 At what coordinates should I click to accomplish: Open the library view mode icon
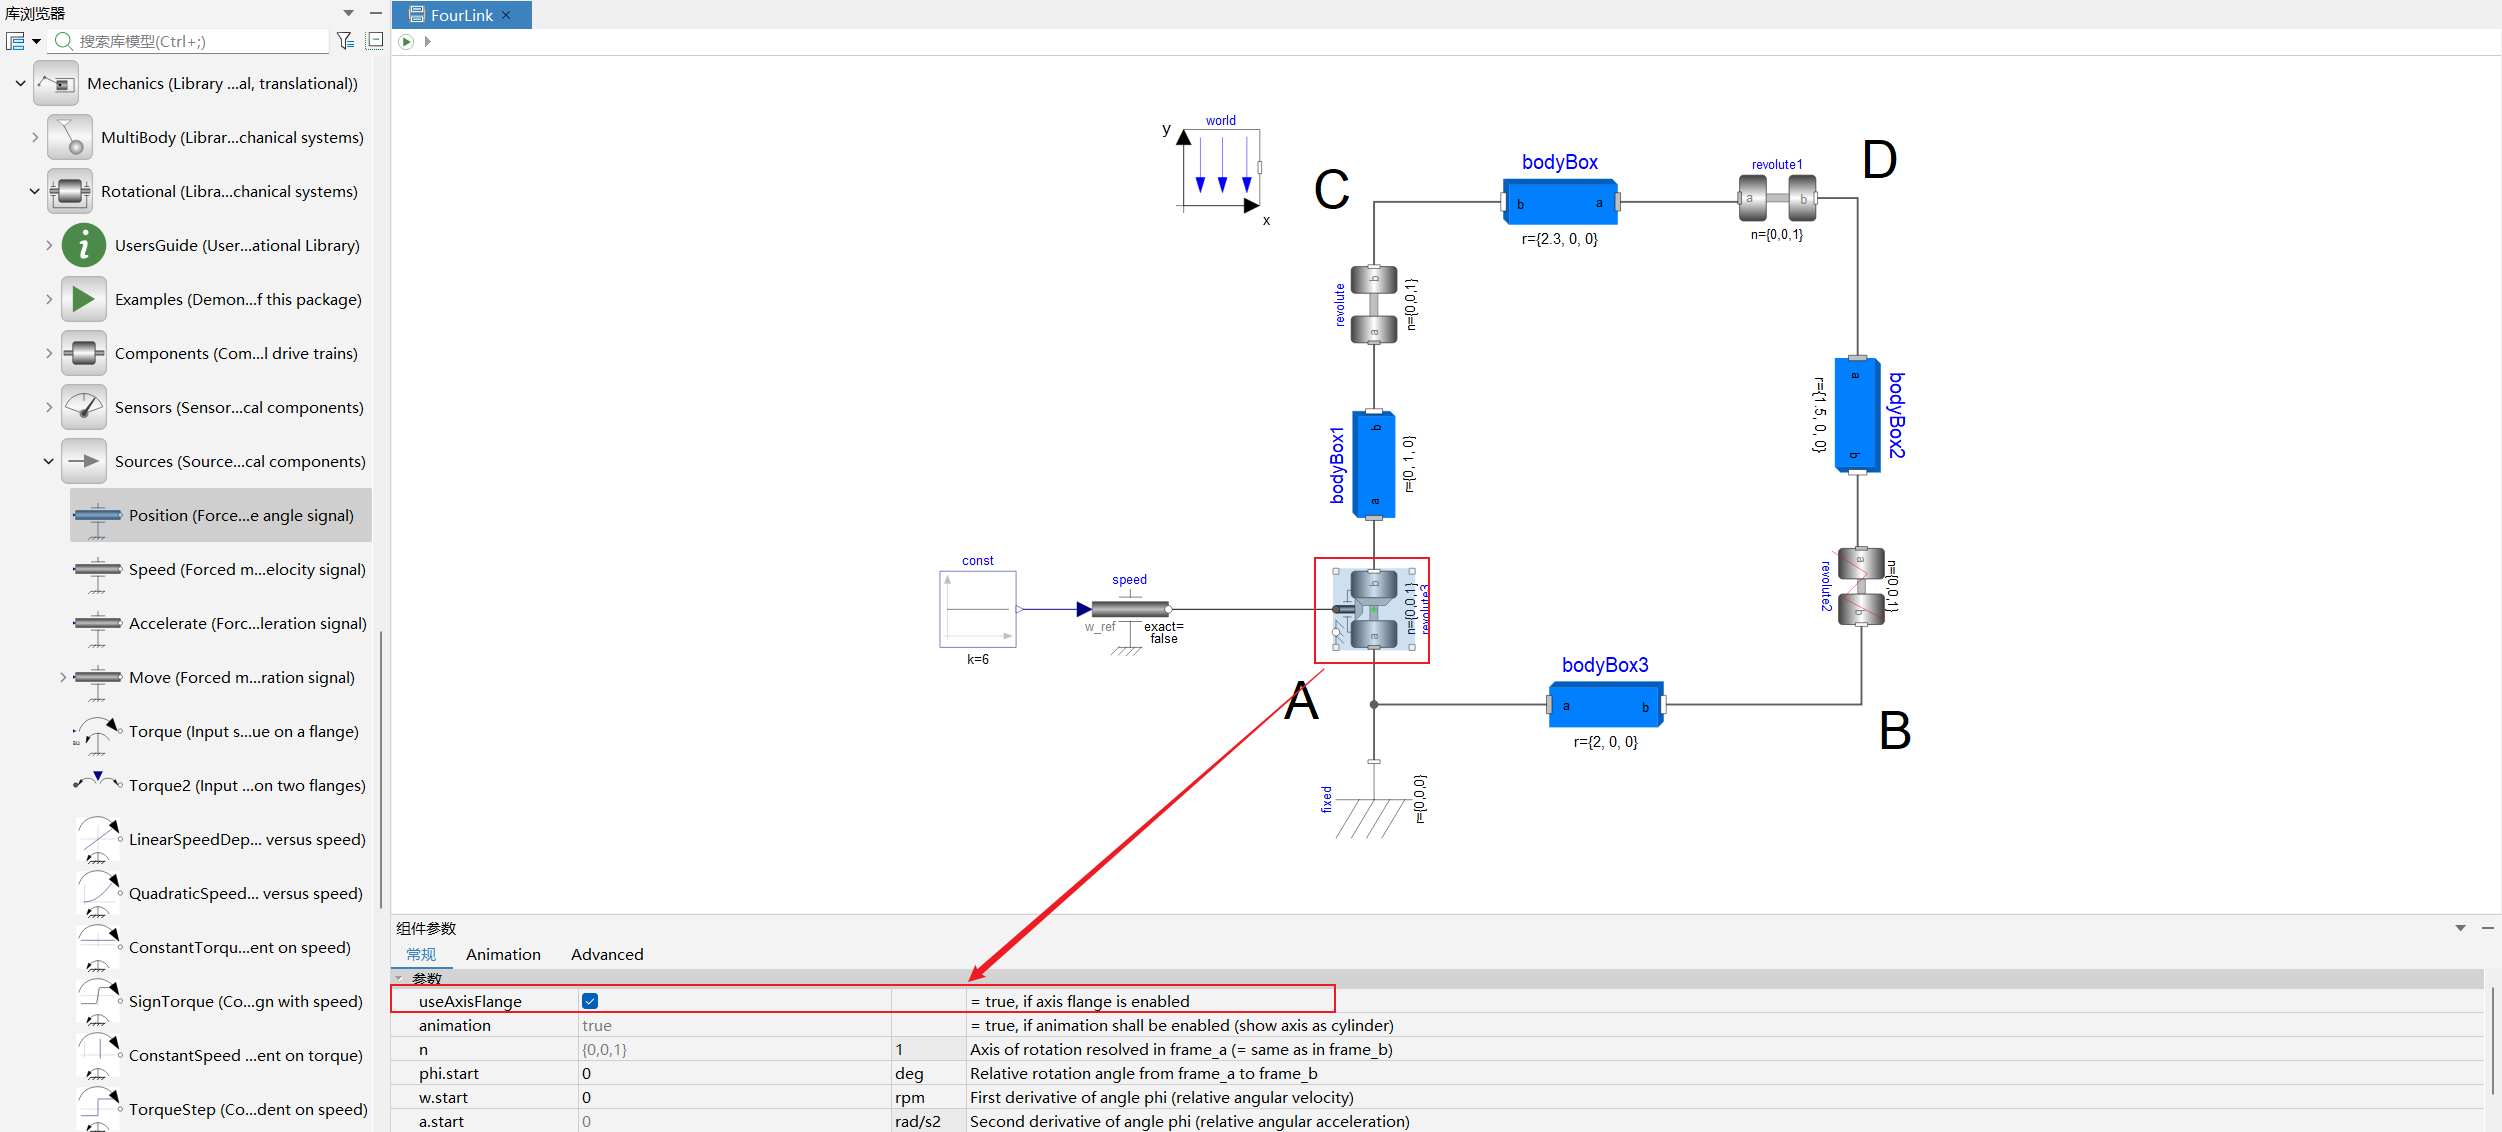click(x=15, y=41)
